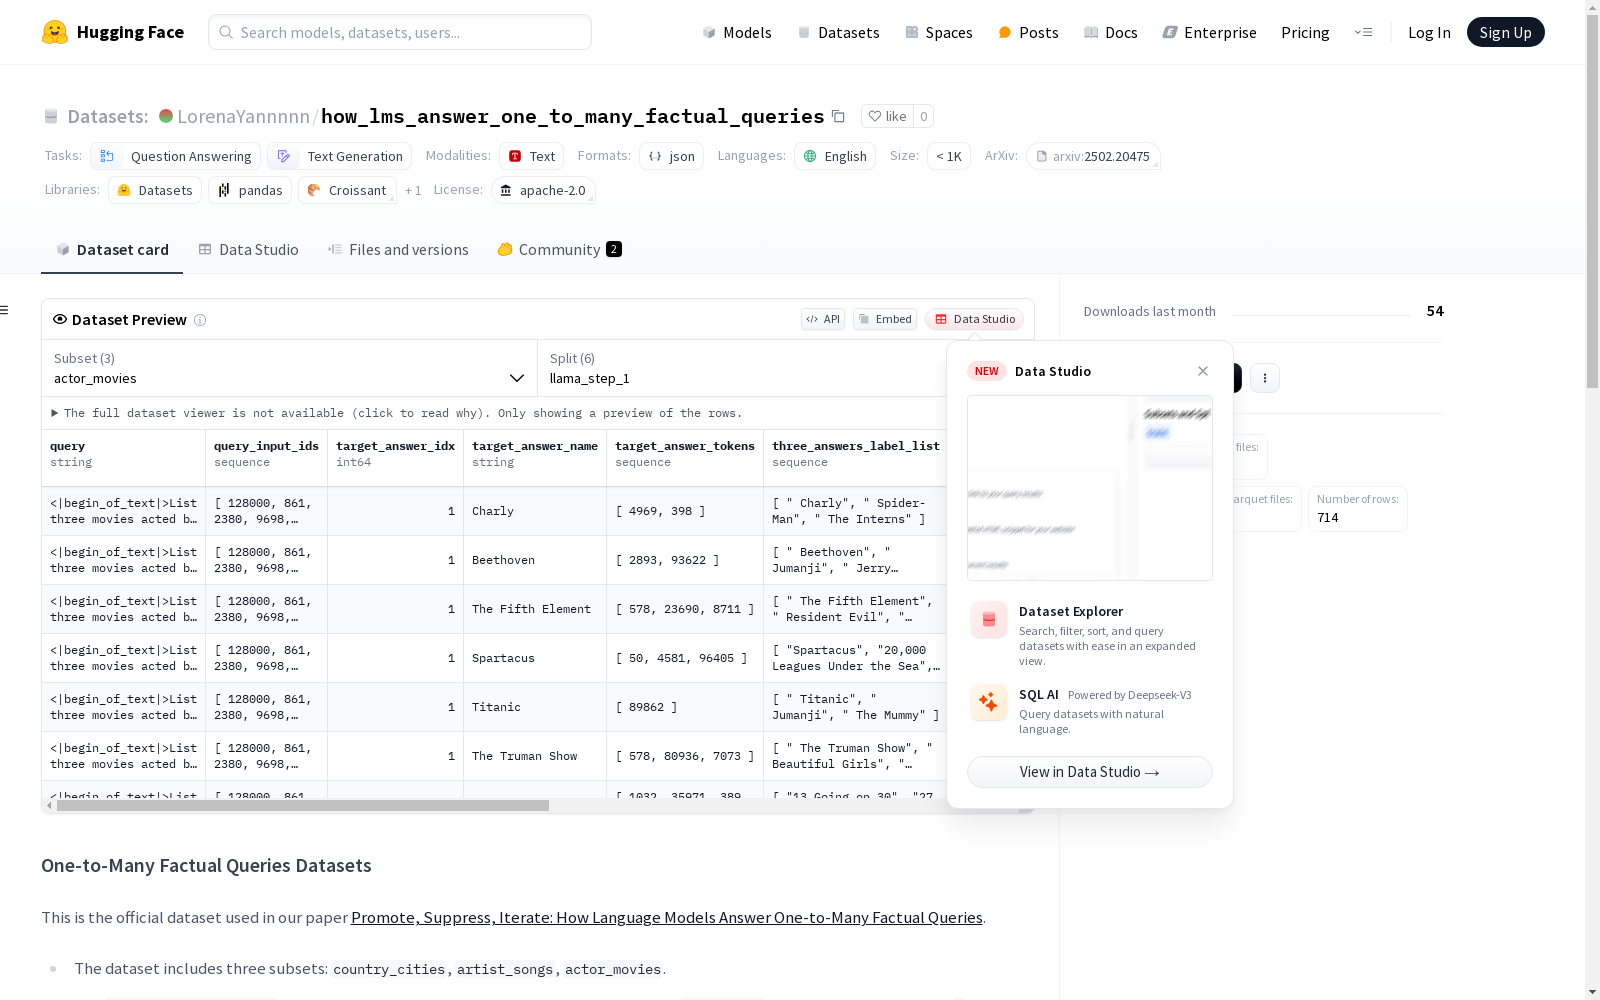Click the Sign Up button

coord(1506,32)
